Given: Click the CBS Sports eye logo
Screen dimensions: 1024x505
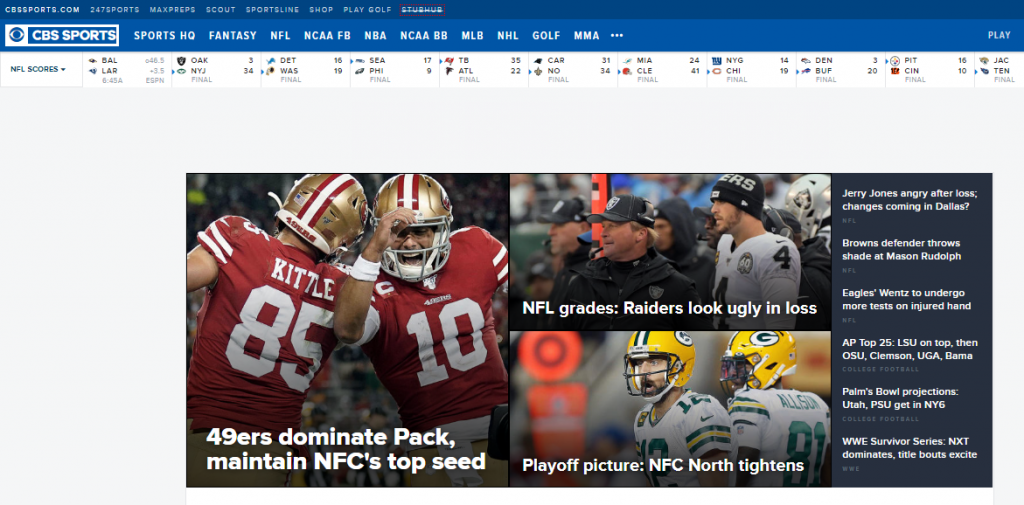Looking at the screenshot, I should click(x=17, y=36).
